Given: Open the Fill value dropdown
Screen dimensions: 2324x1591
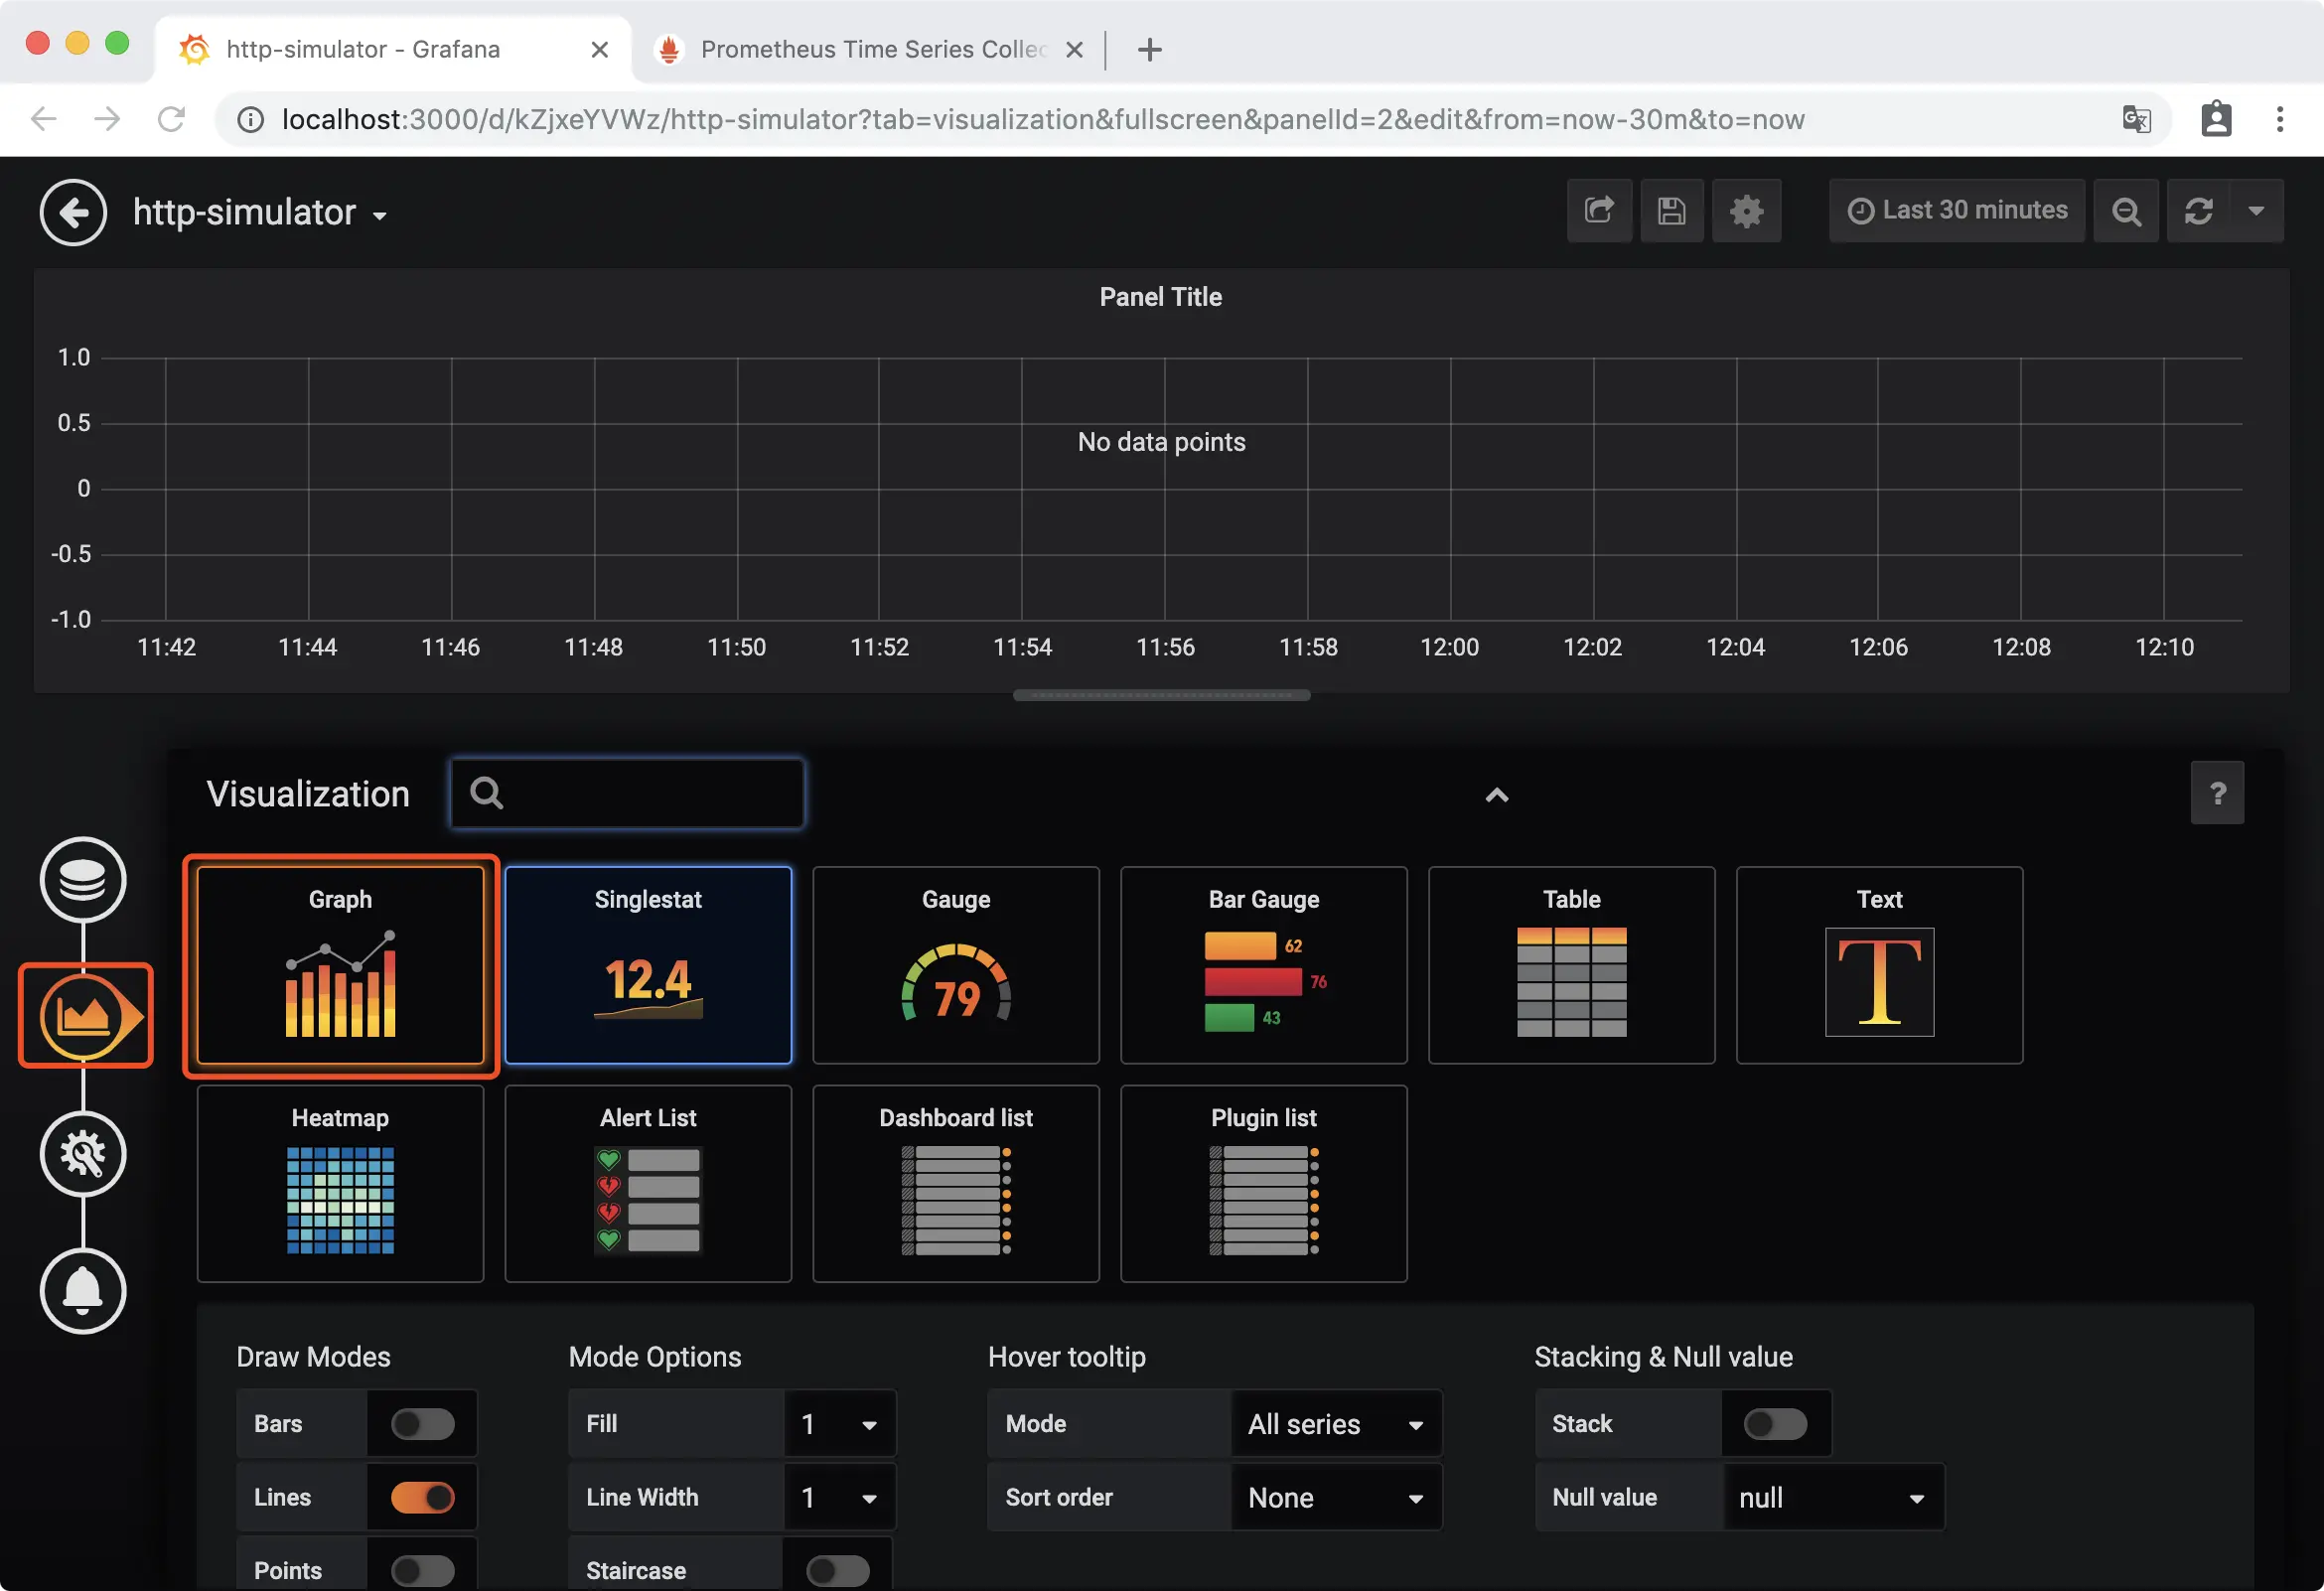Looking at the screenshot, I should point(840,1424).
